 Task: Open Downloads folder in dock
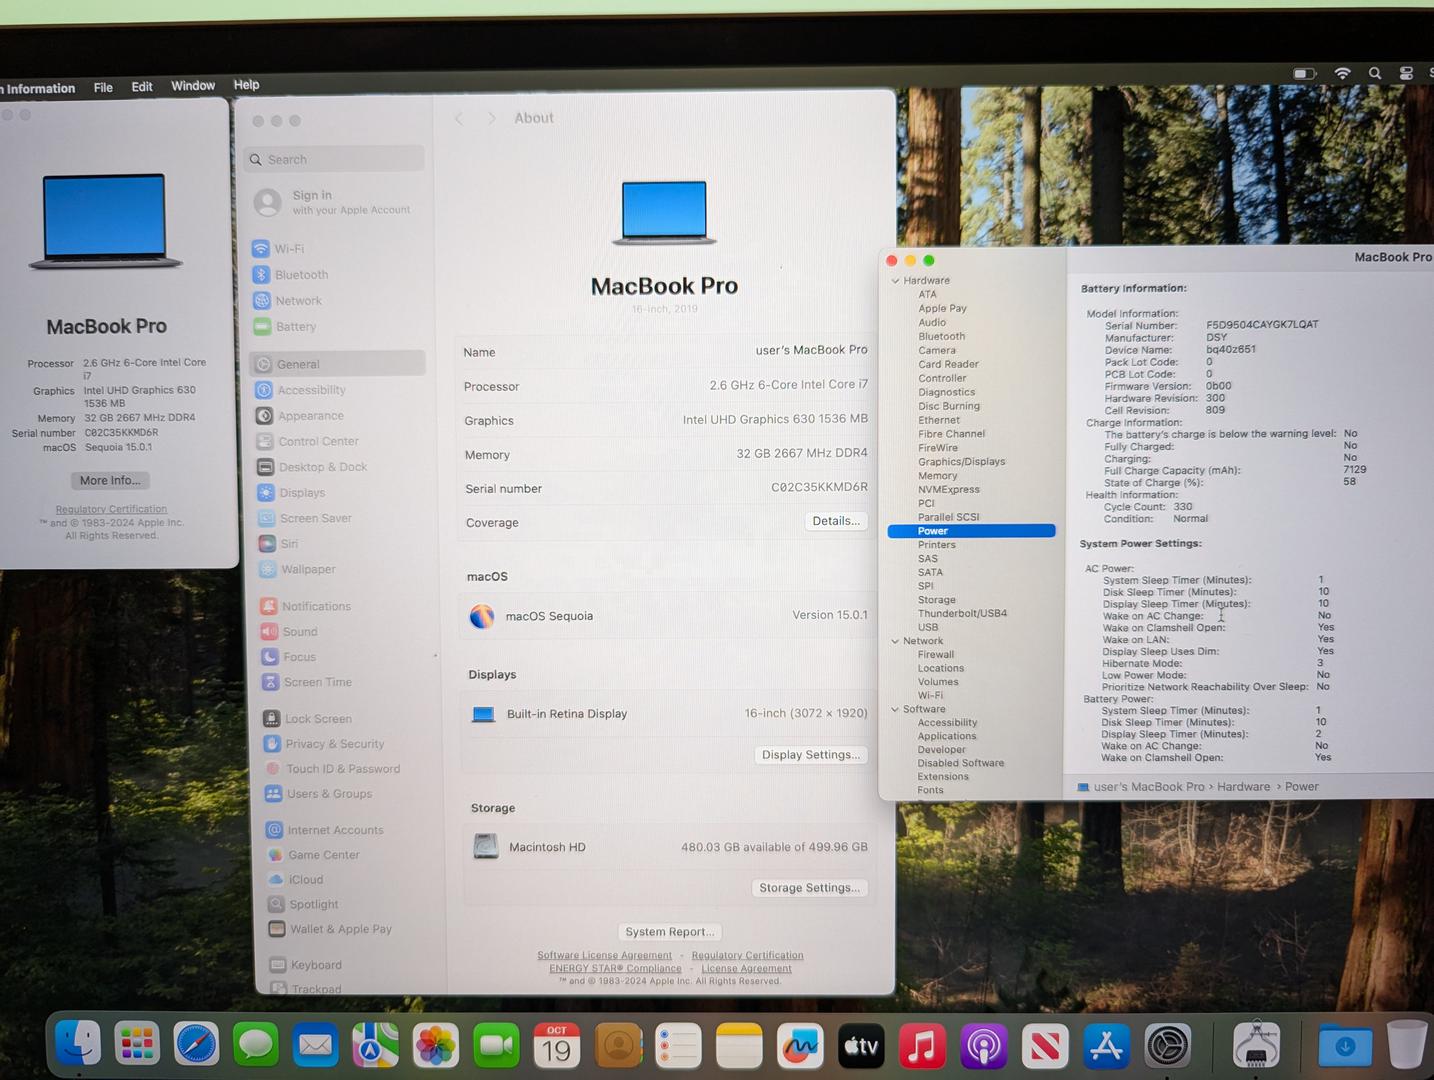(1345, 1046)
